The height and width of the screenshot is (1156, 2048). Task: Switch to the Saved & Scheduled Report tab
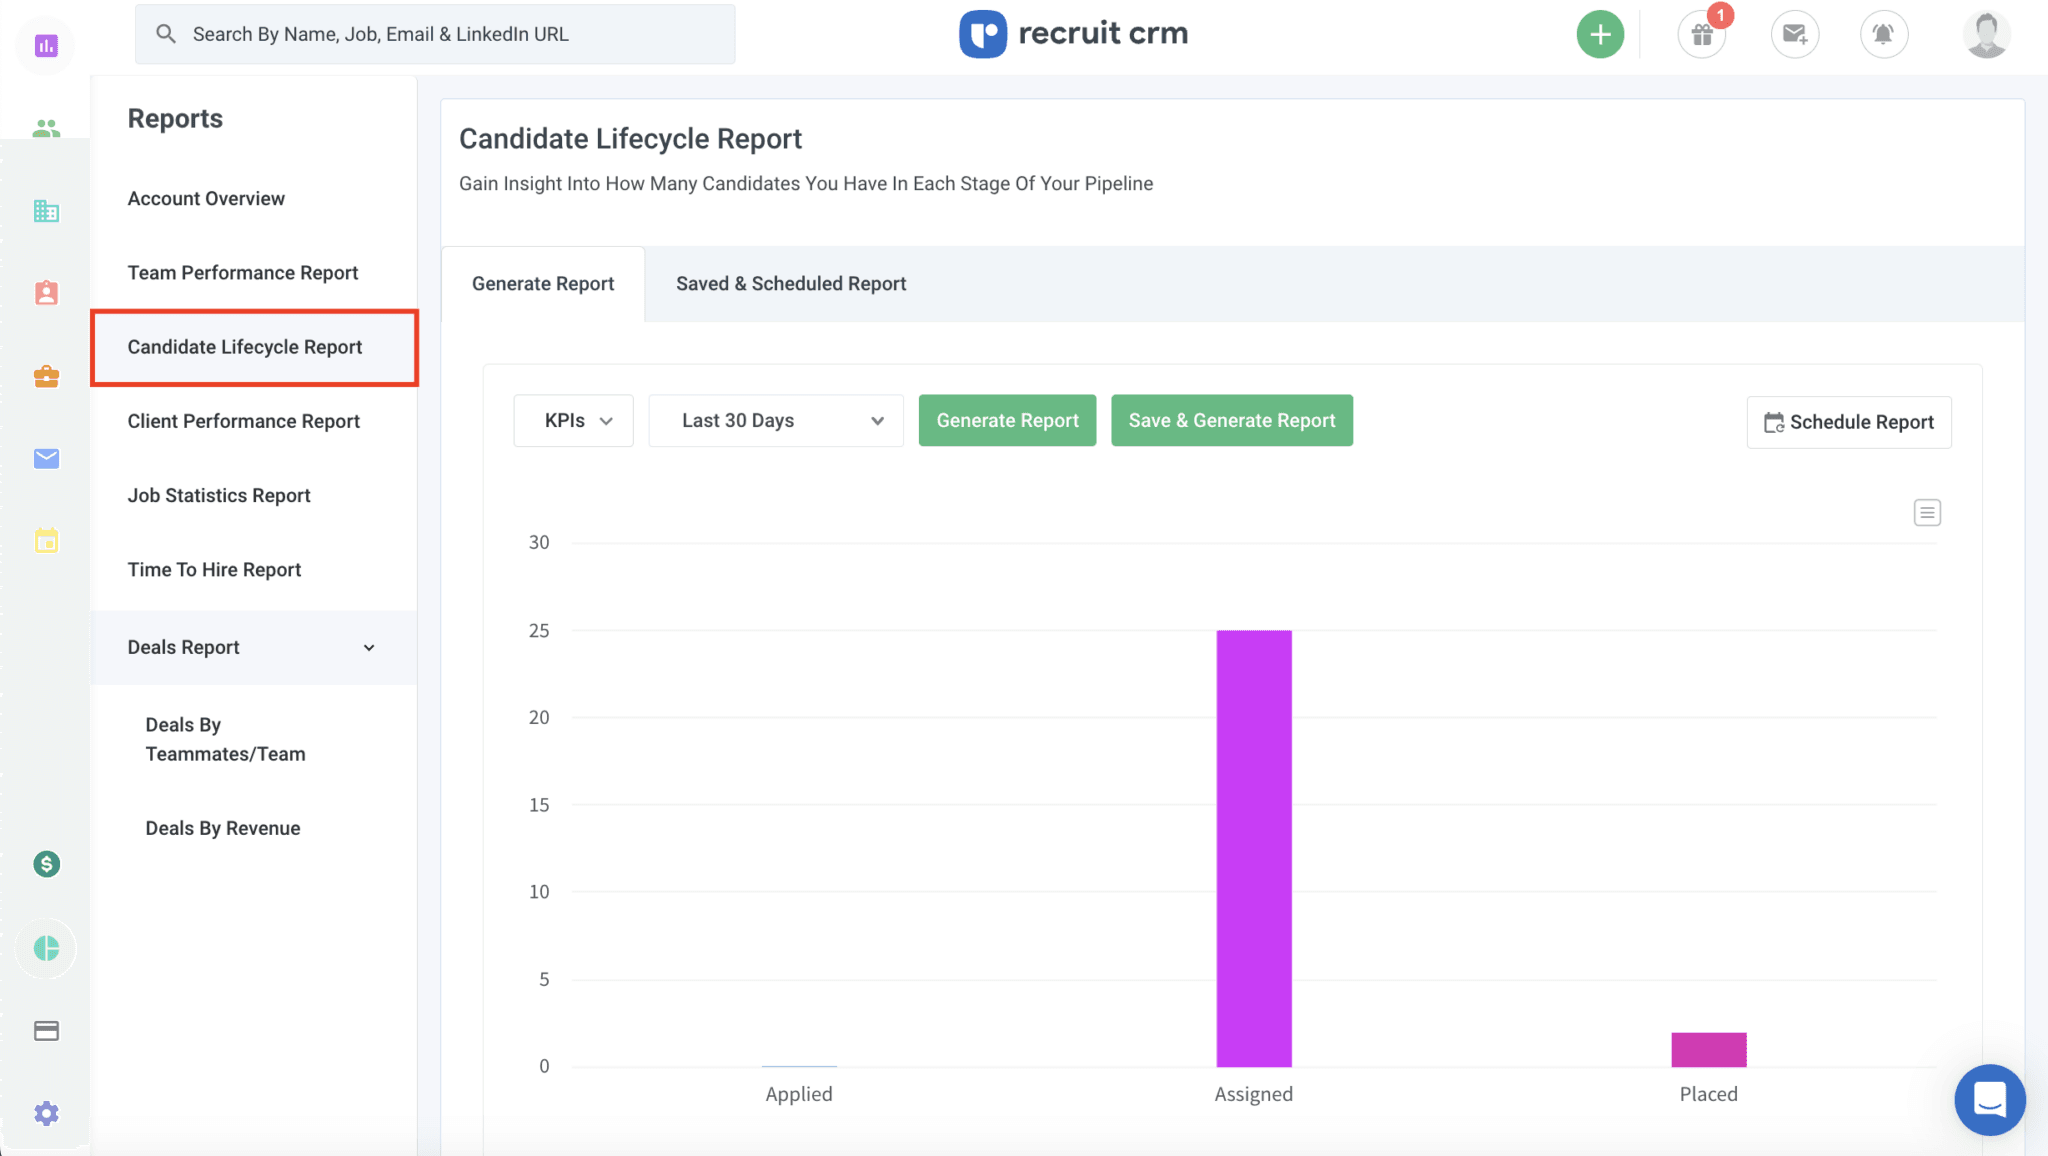pos(790,283)
